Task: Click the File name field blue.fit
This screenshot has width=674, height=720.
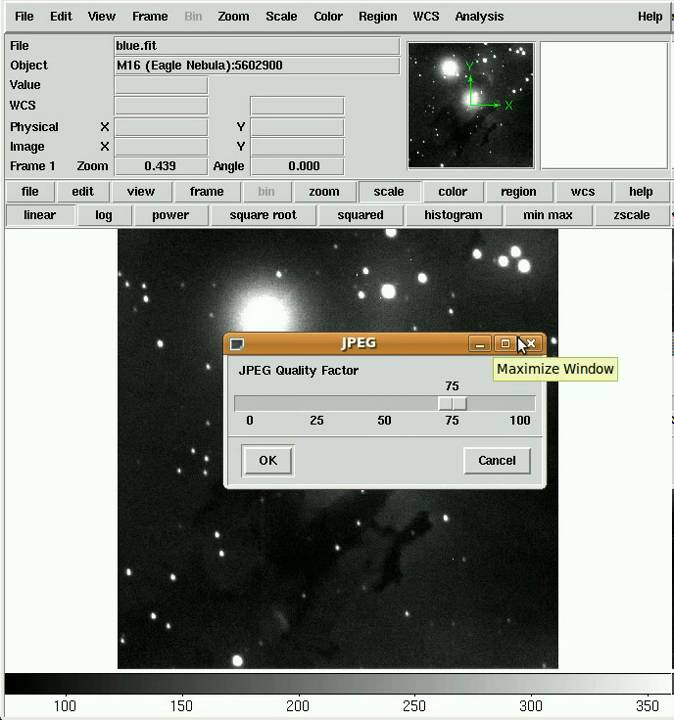Action: click(257, 46)
